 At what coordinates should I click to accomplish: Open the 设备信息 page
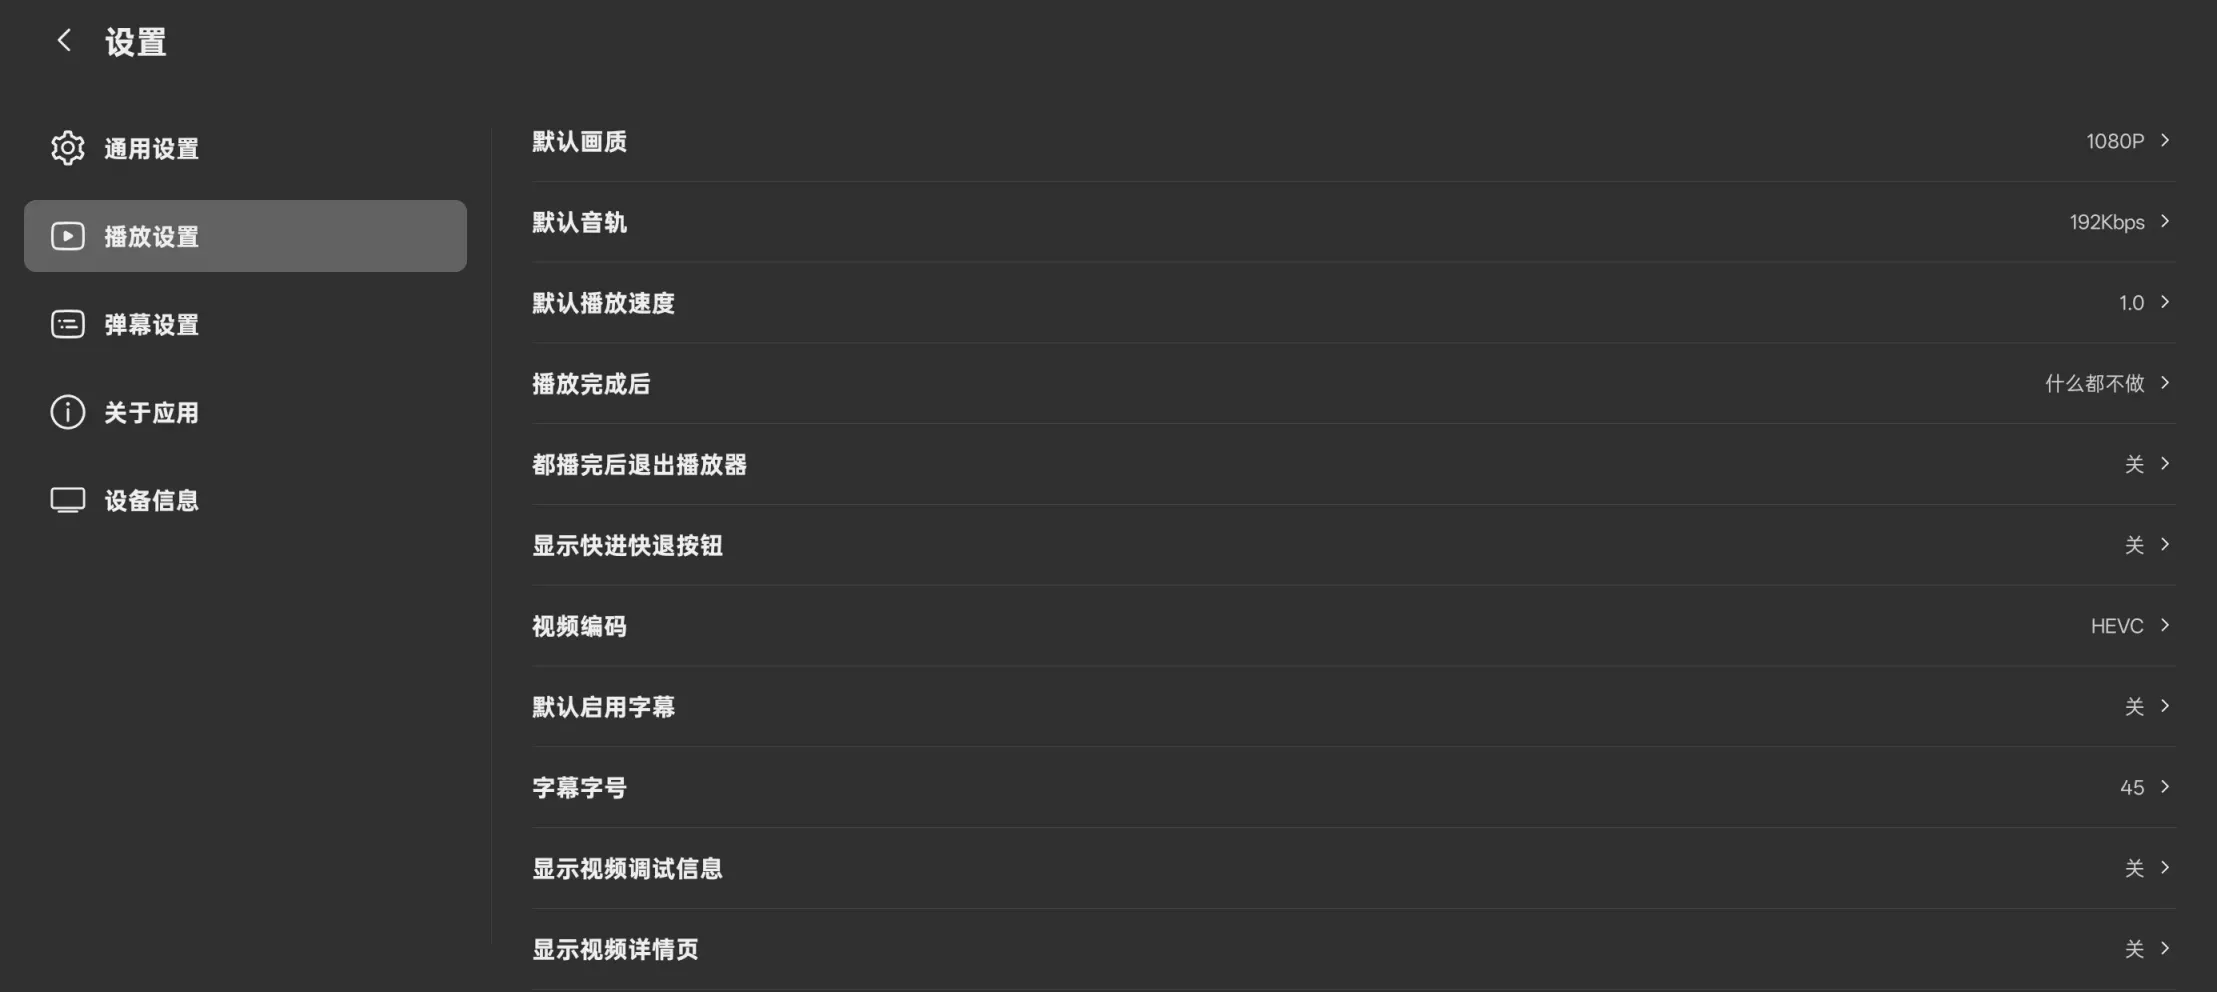(x=245, y=500)
